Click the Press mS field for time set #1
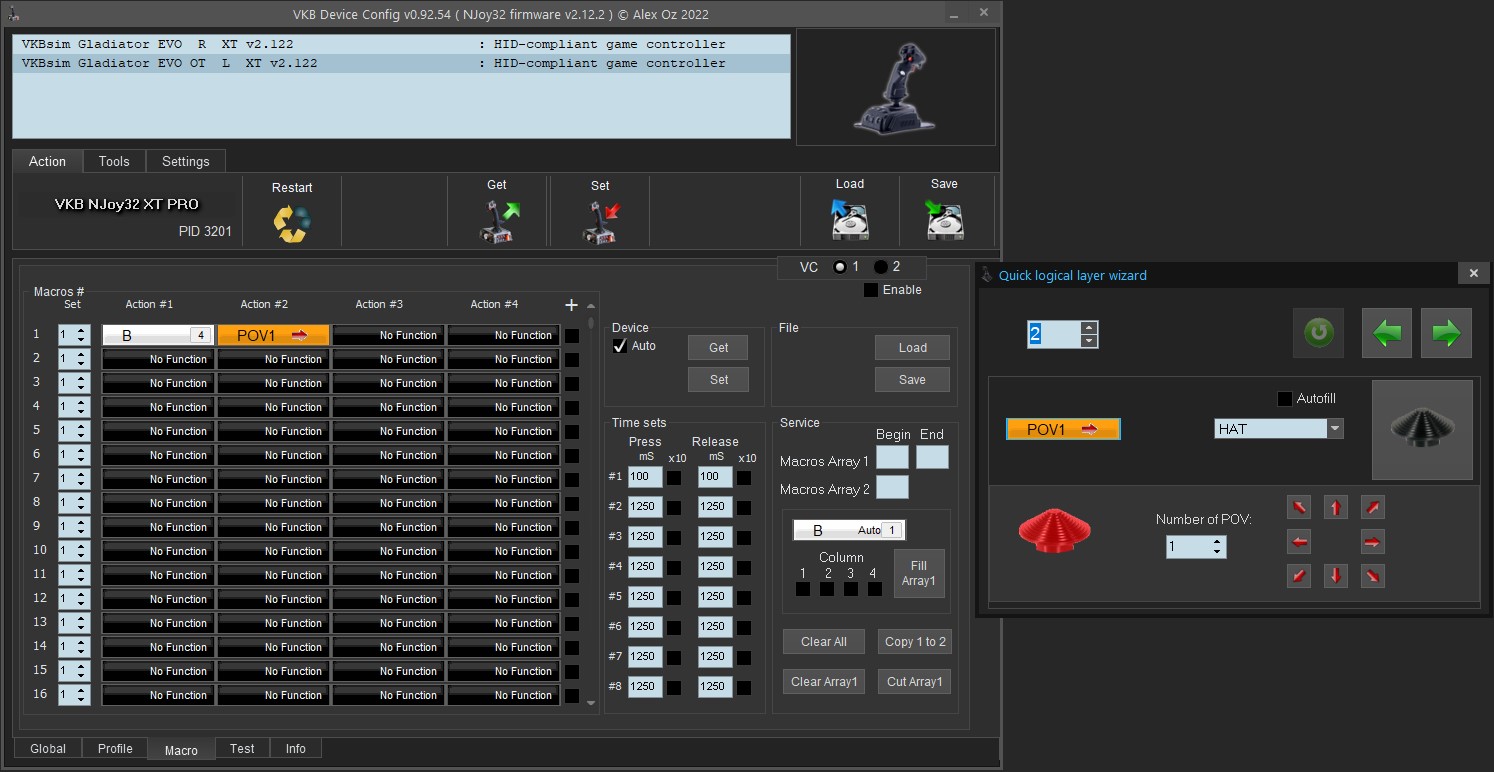The width and height of the screenshot is (1494, 772). pyautogui.click(x=645, y=477)
